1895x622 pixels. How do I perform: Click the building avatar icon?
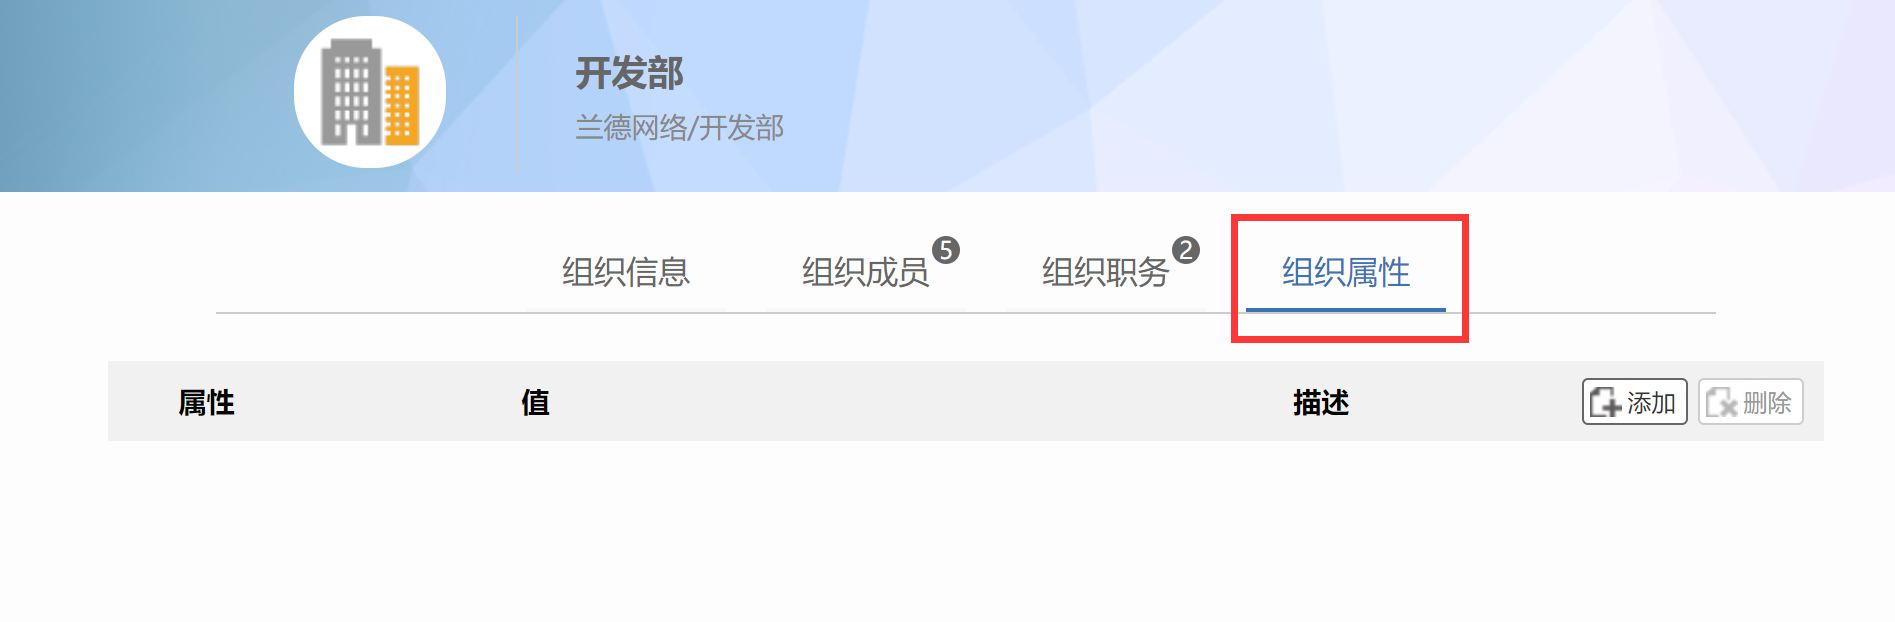click(x=369, y=92)
